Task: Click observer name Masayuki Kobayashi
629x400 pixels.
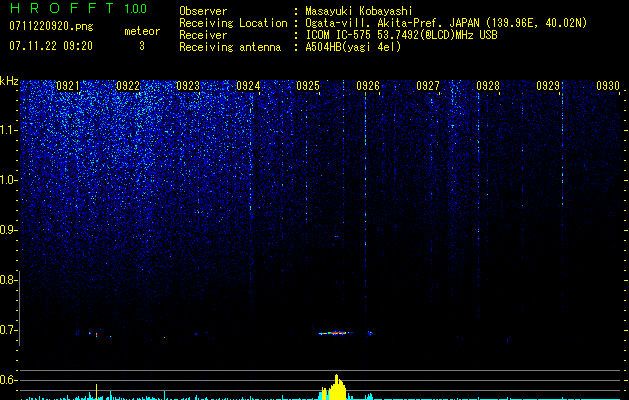Action: pyautogui.click(x=359, y=11)
